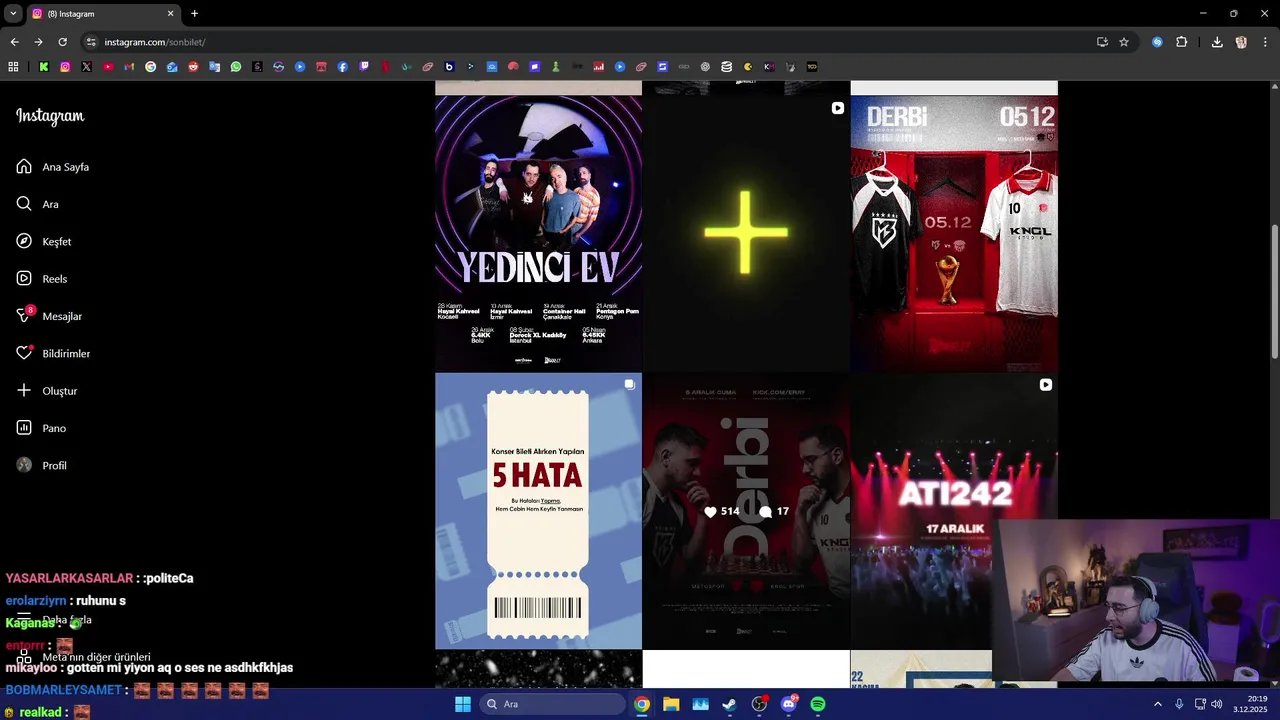
Task: Open the Chrome three-dot menu
Action: (x=1265, y=42)
